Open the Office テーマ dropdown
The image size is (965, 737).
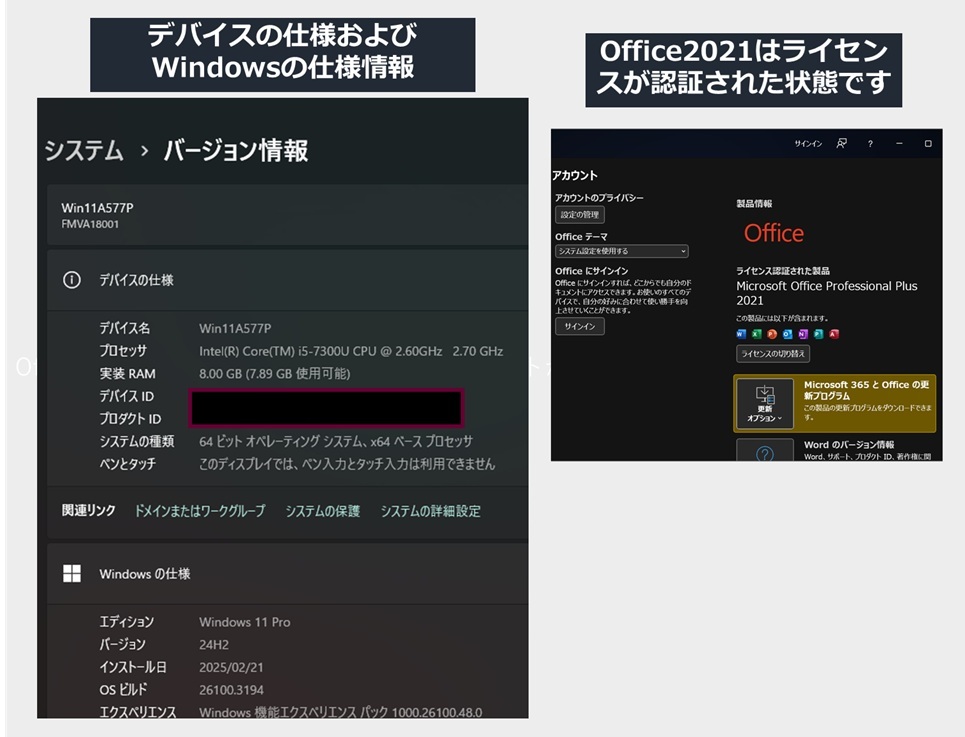(x=622, y=251)
